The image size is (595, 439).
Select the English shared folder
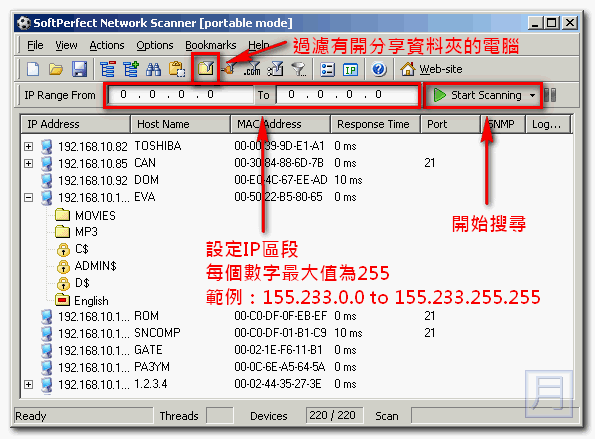point(91,301)
